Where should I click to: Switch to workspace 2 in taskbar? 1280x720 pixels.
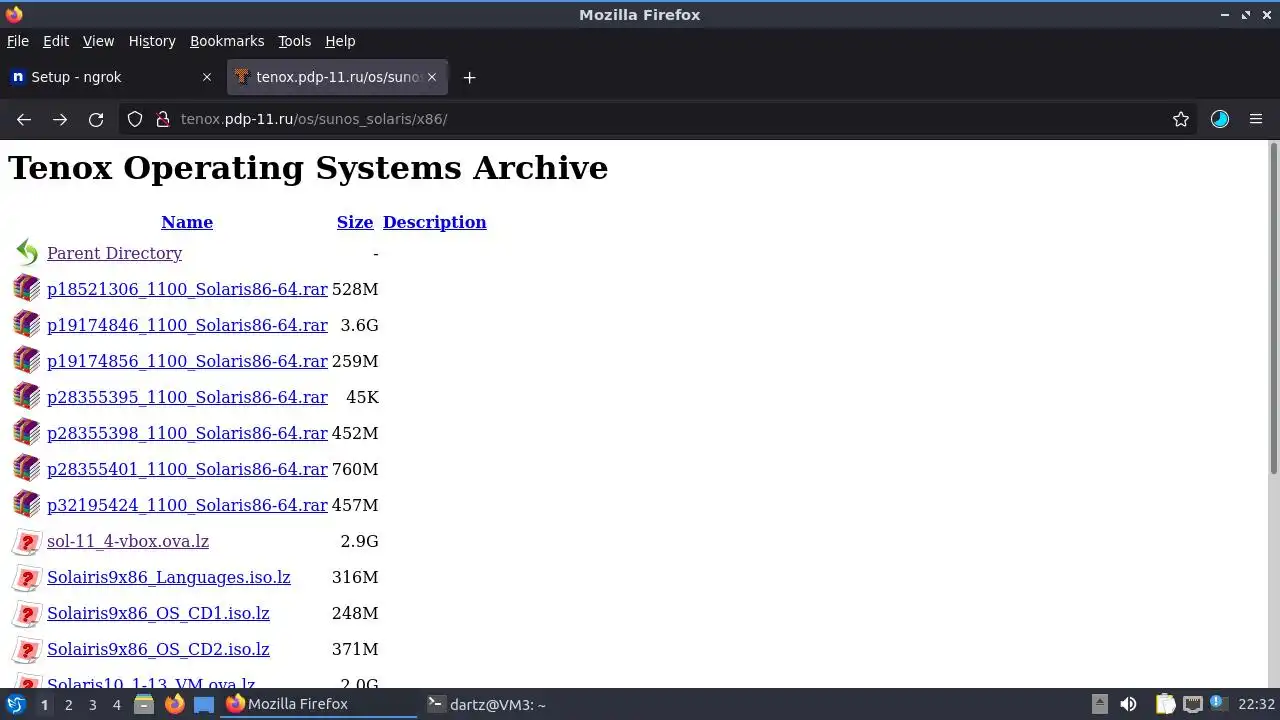pos(68,705)
